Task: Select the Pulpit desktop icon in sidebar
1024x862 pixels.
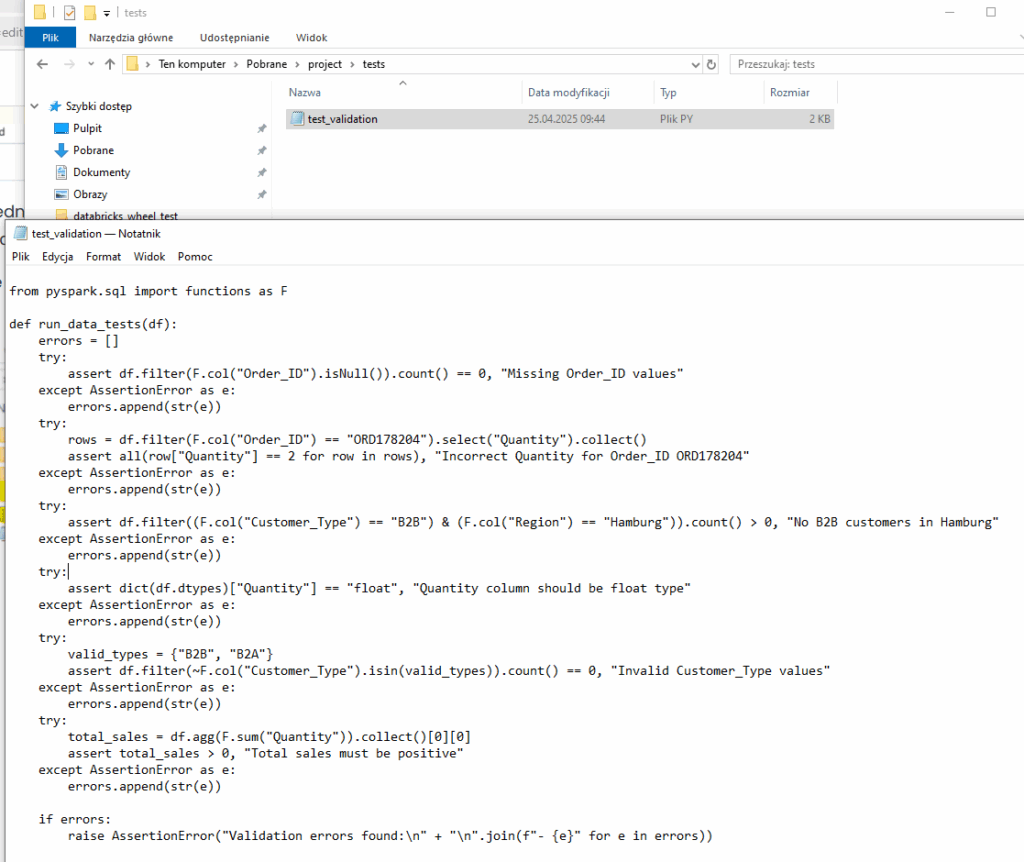Action: tap(87, 128)
